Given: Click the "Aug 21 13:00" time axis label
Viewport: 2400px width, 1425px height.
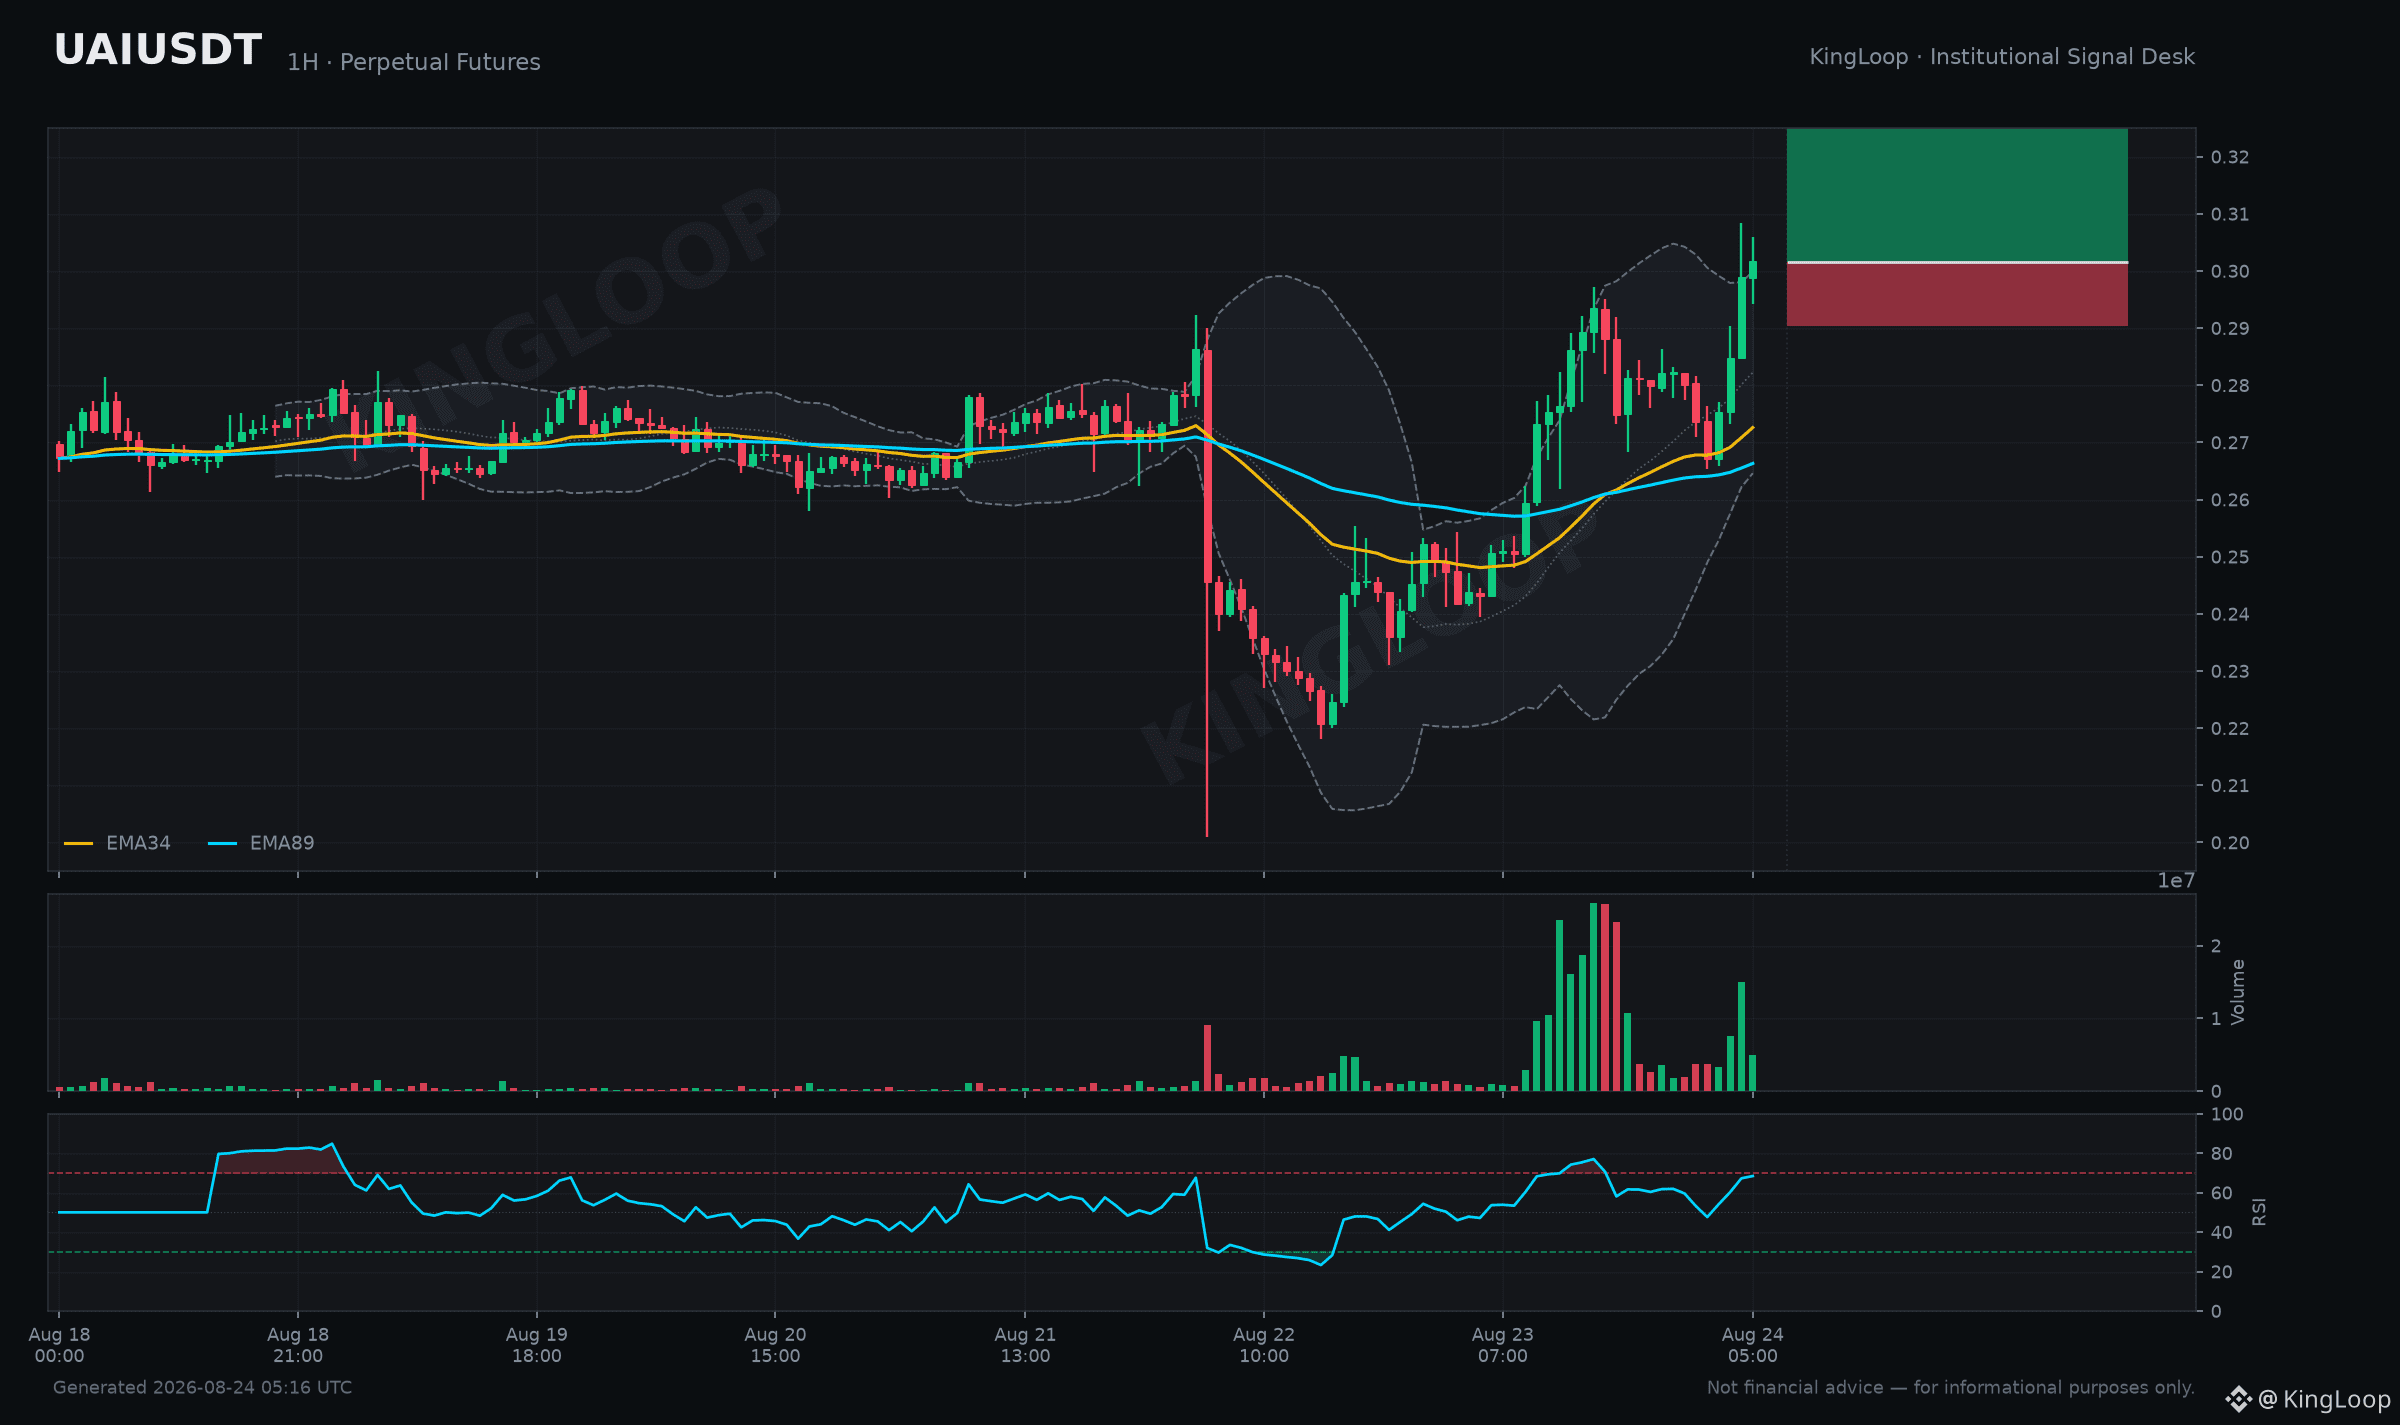Looking at the screenshot, I should 1025,1345.
